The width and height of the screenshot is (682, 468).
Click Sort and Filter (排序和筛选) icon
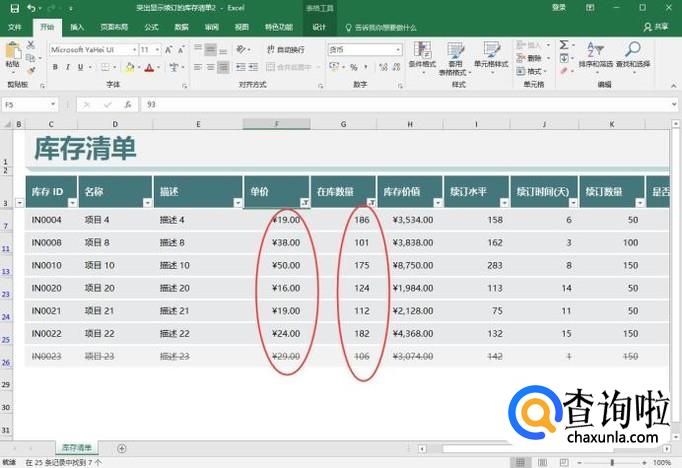593,55
